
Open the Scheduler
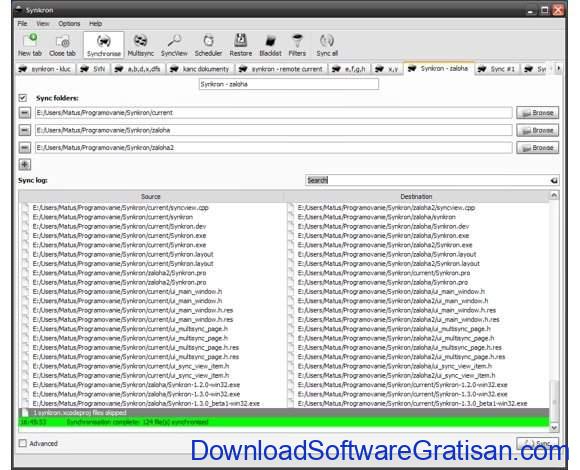[x=208, y=45]
